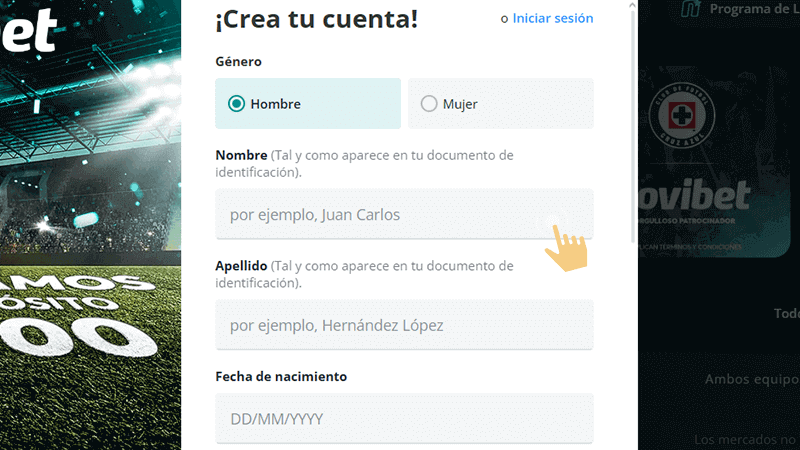800x450 pixels.
Task: Focus the Apellido input field
Action: (x=404, y=325)
